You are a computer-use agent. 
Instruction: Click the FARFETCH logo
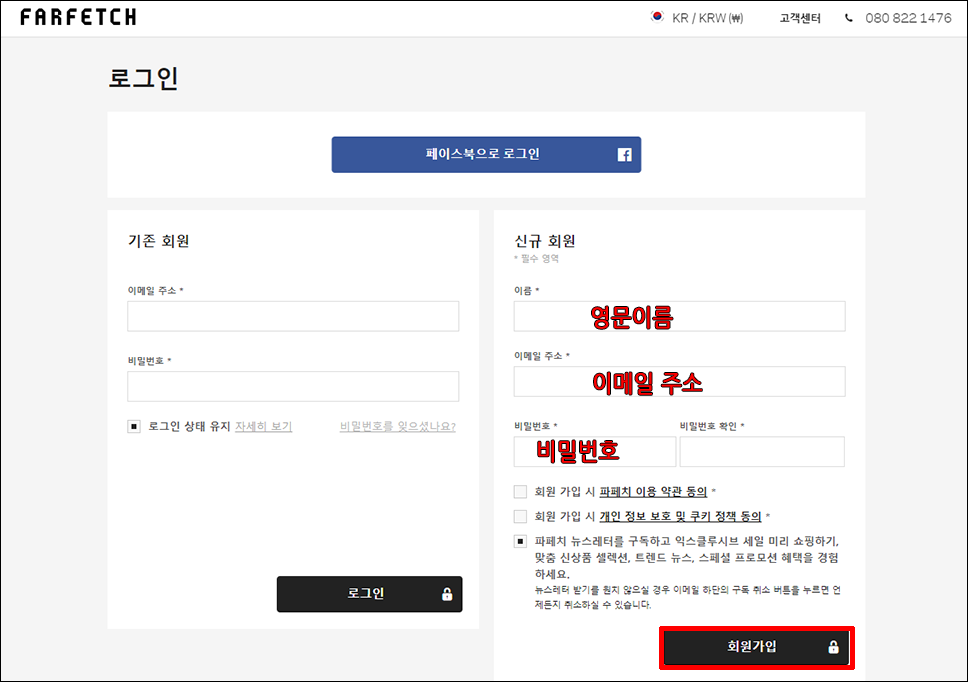78,17
